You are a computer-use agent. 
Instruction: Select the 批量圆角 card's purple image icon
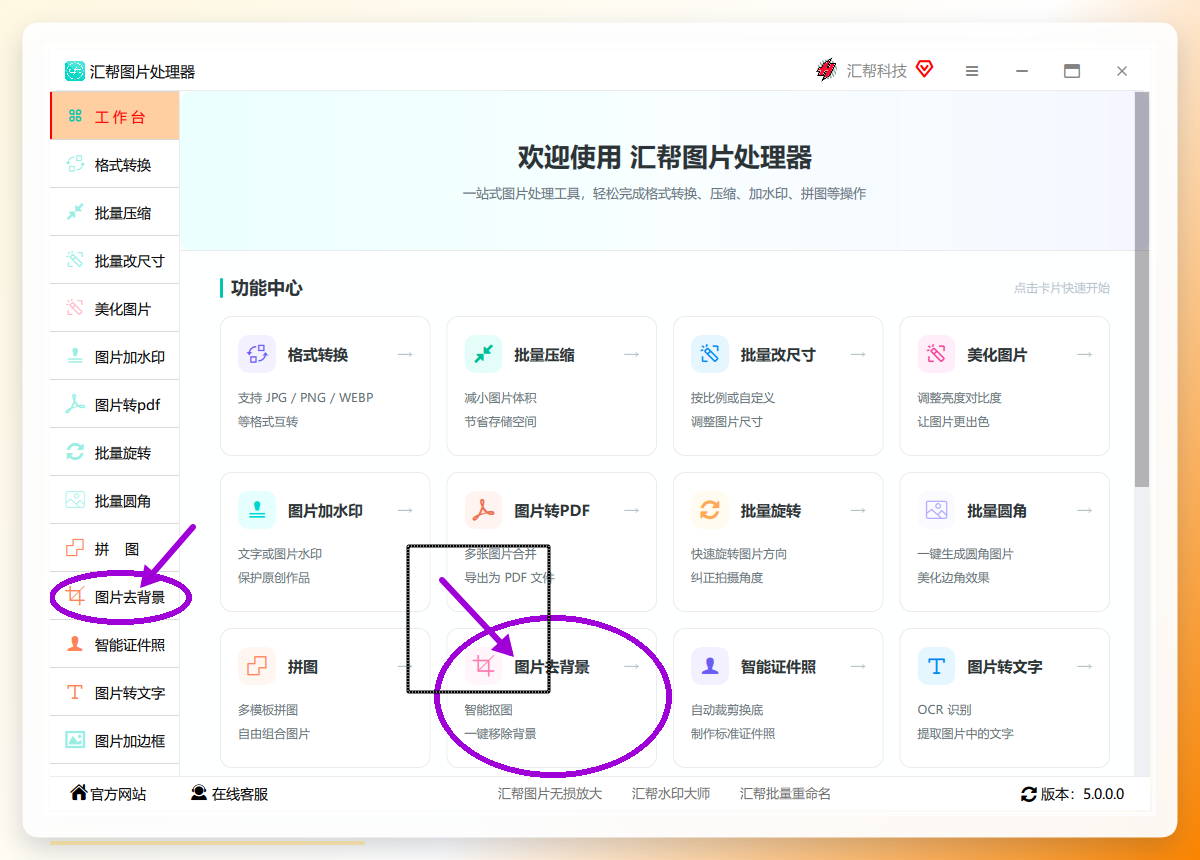click(937, 510)
